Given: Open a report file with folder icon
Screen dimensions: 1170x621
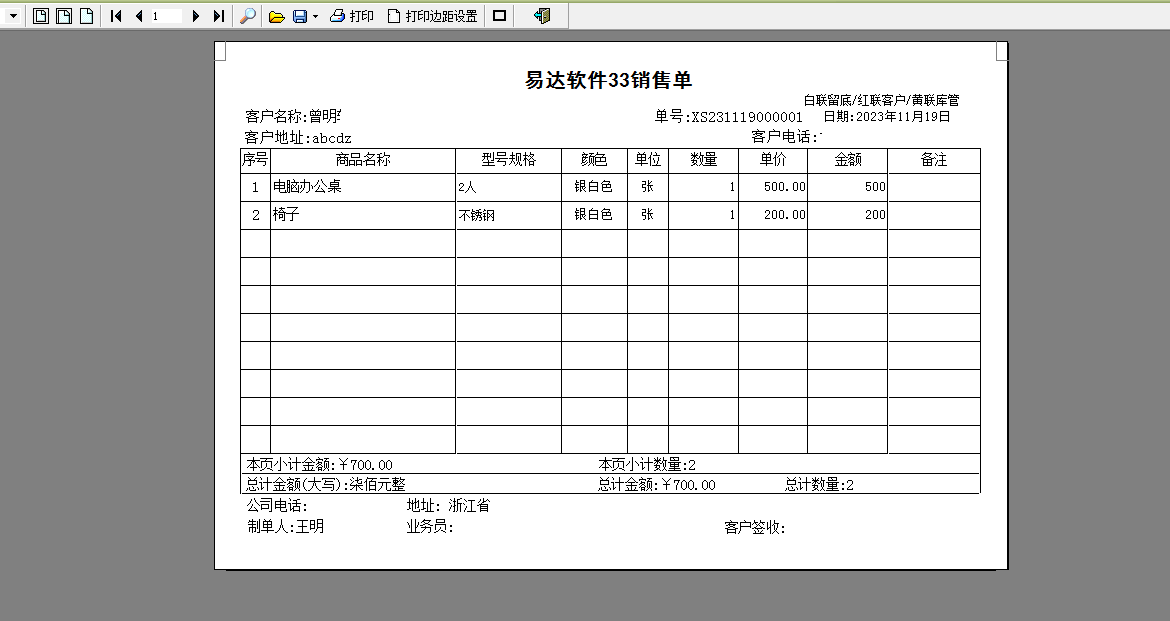Looking at the screenshot, I should [277, 16].
